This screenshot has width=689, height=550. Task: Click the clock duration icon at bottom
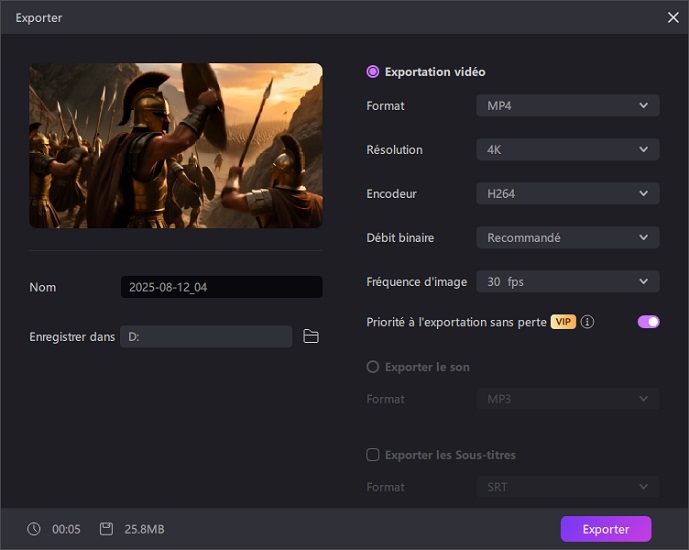(34, 529)
